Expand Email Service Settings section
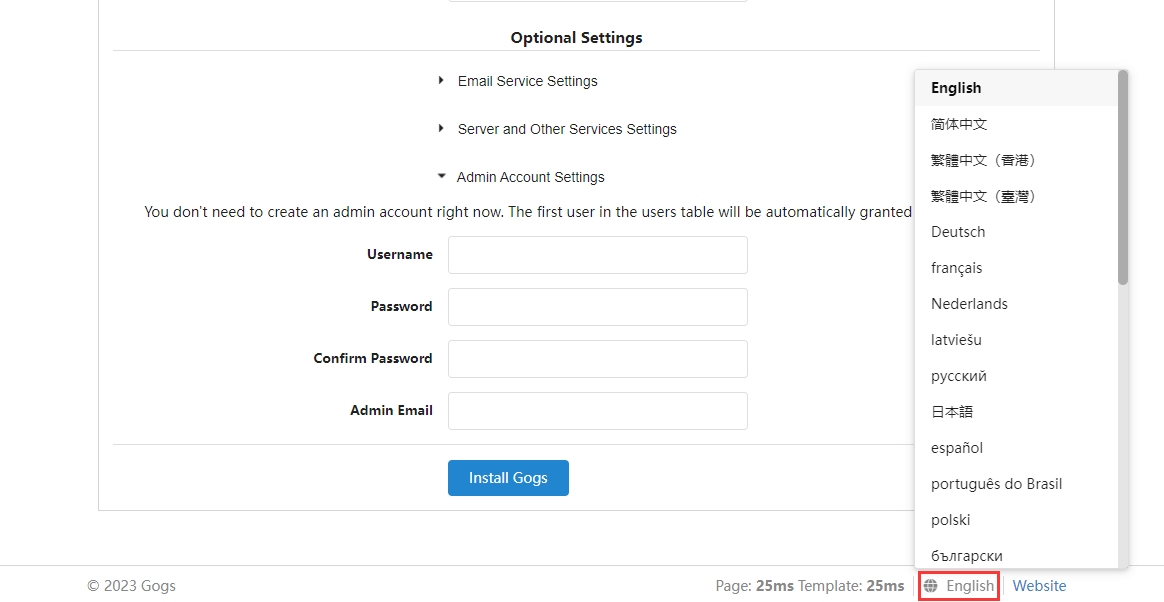The image size is (1164, 602). coord(527,81)
